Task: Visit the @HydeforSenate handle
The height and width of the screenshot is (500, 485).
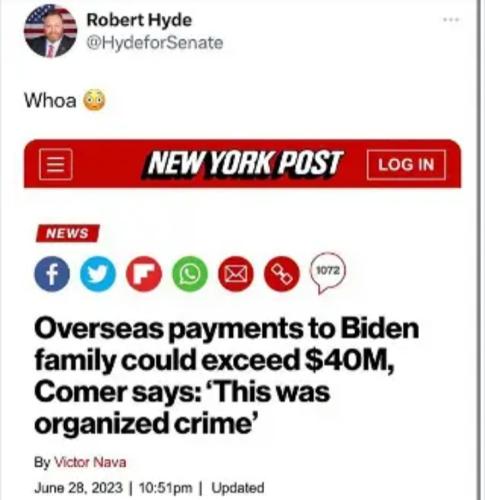Action: [155, 43]
